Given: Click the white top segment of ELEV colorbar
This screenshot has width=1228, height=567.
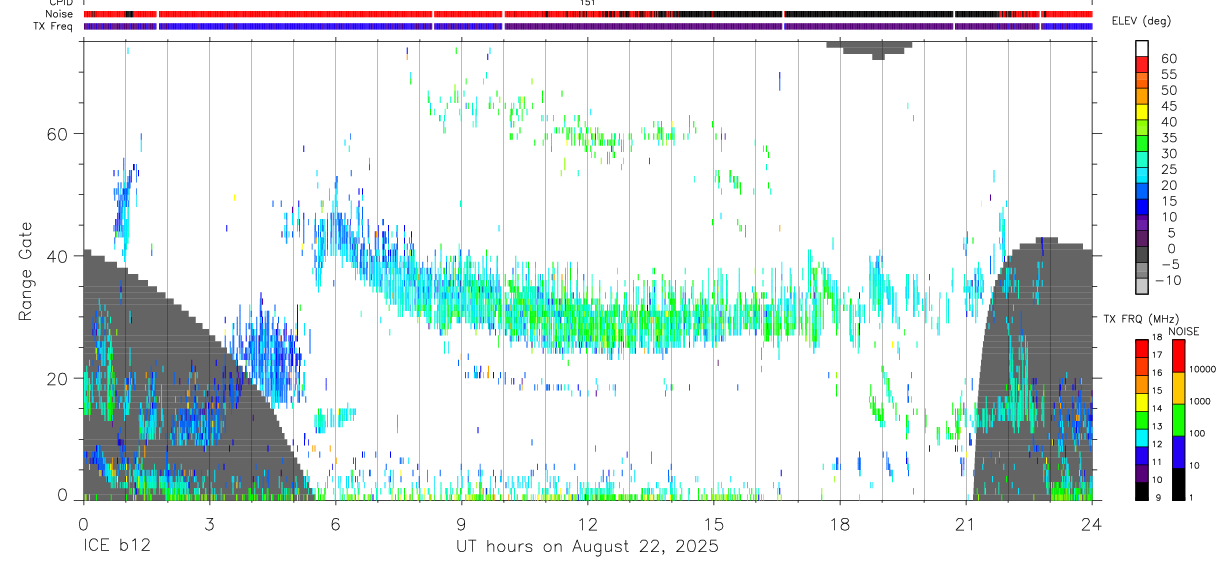Looking at the screenshot, I should (x=1142, y=48).
